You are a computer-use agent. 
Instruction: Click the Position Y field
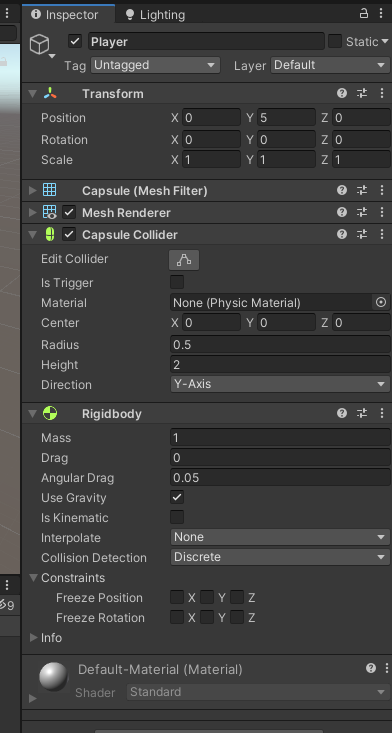[286, 117]
